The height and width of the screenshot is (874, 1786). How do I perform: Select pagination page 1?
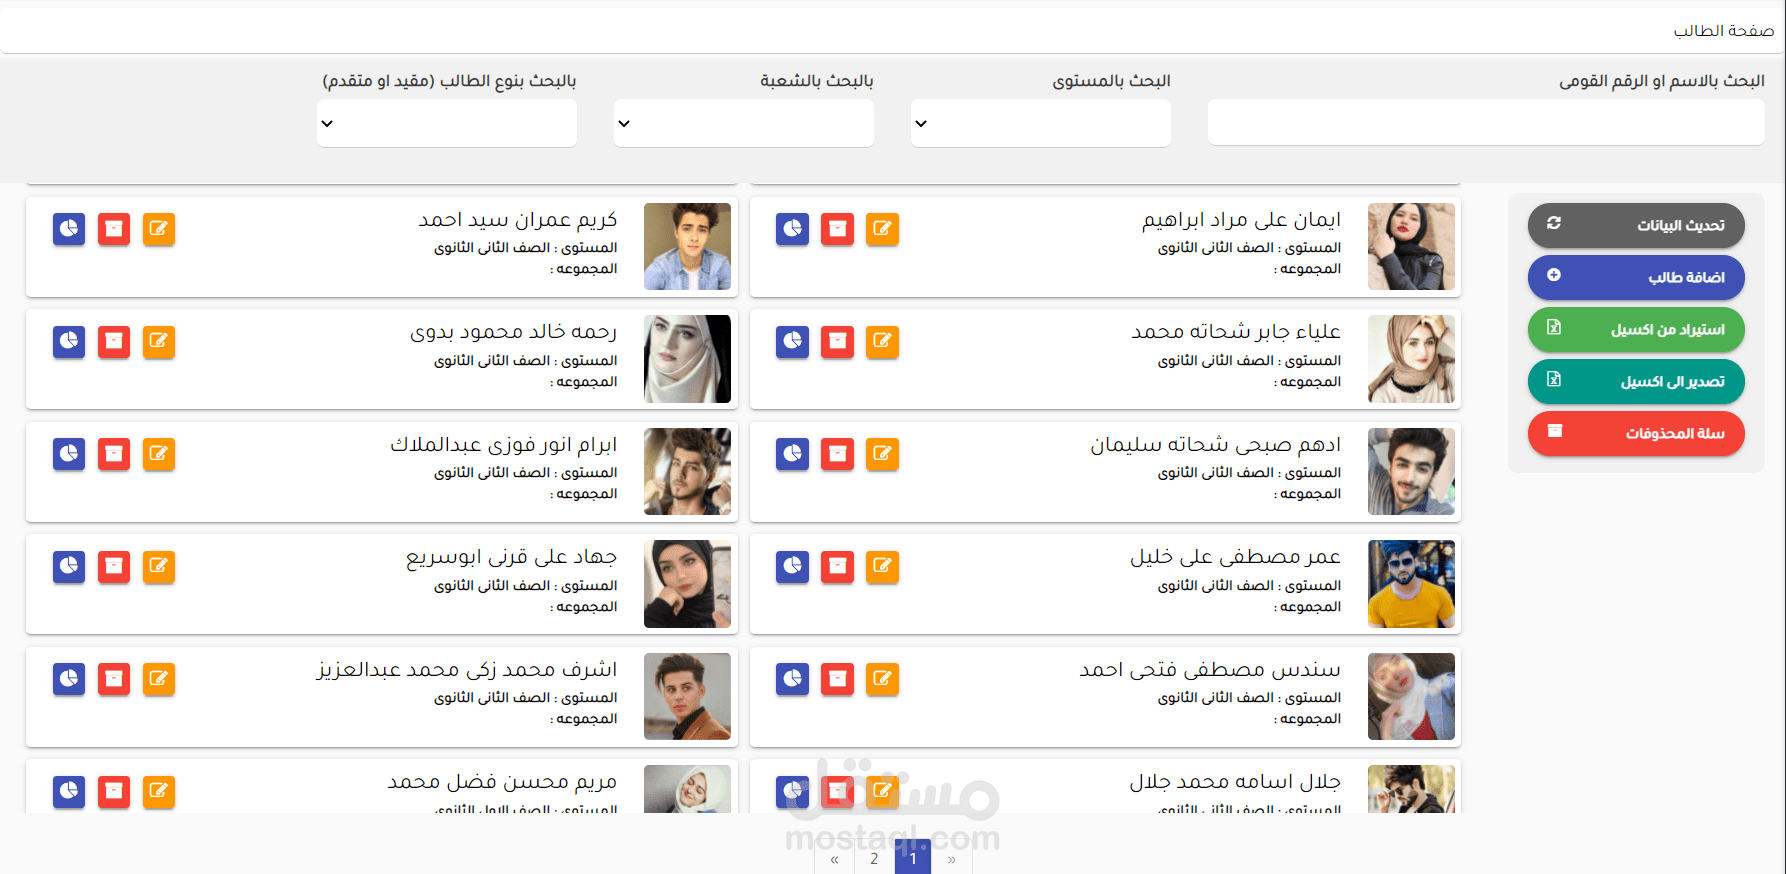tap(913, 858)
